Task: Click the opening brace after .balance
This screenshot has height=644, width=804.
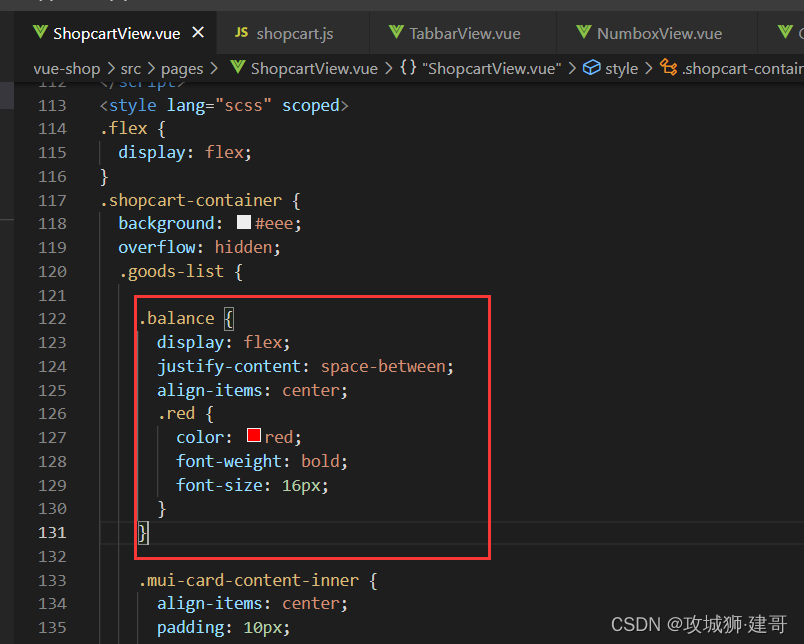Action: point(229,319)
